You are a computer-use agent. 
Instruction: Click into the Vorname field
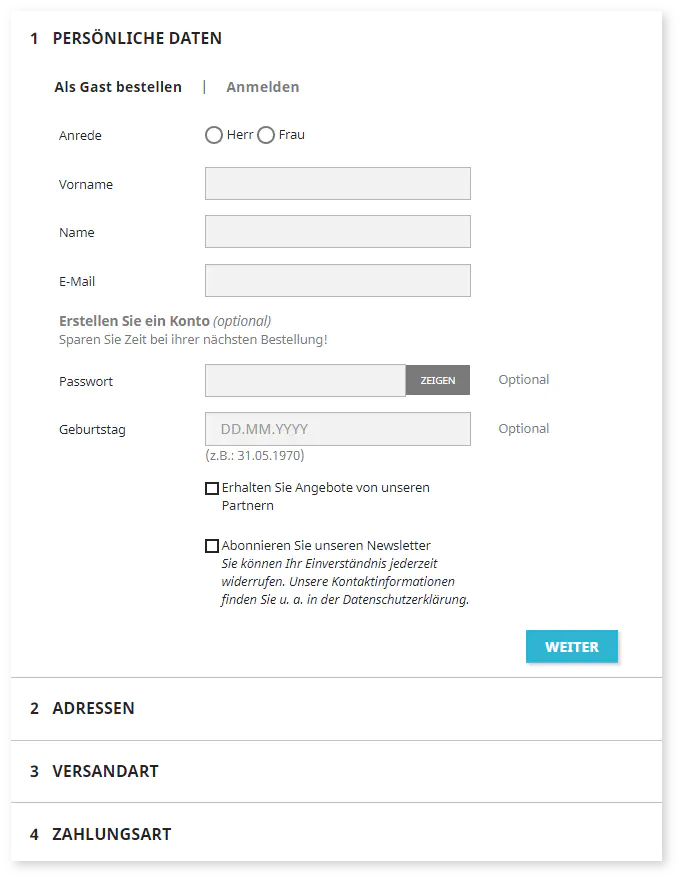tap(337, 184)
